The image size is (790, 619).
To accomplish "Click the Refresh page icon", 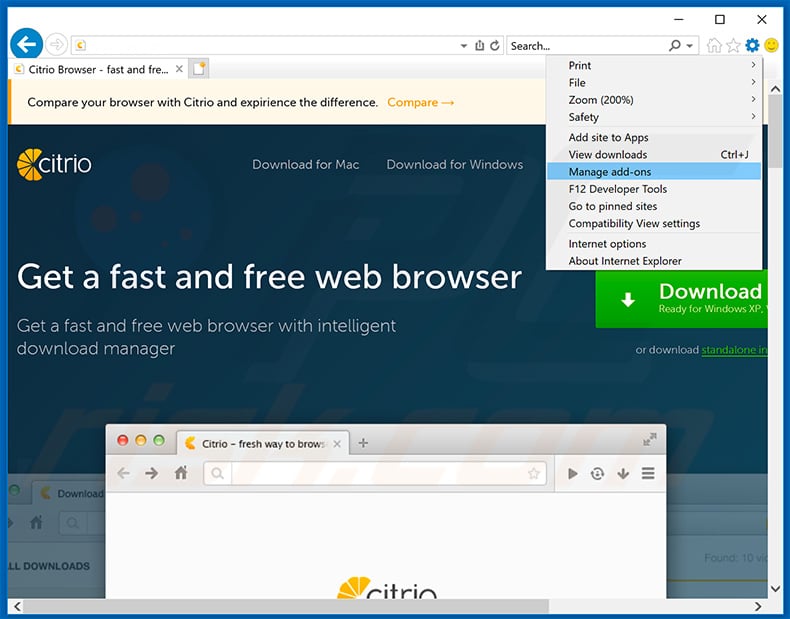I will (495, 46).
